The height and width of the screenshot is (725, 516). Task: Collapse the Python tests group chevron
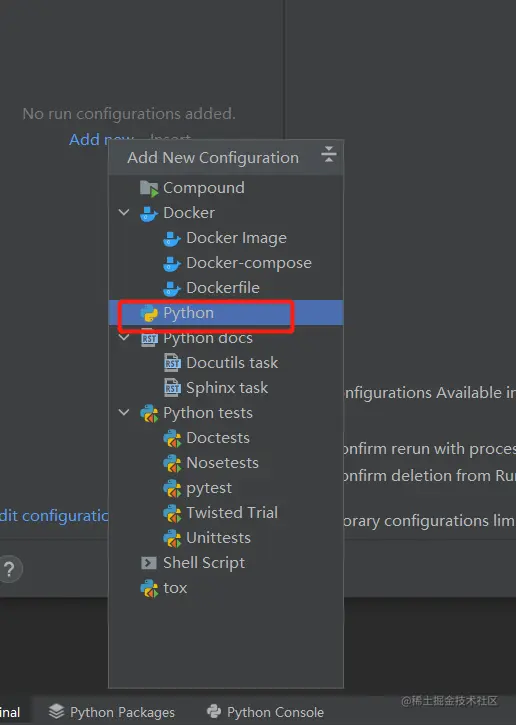(x=124, y=412)
